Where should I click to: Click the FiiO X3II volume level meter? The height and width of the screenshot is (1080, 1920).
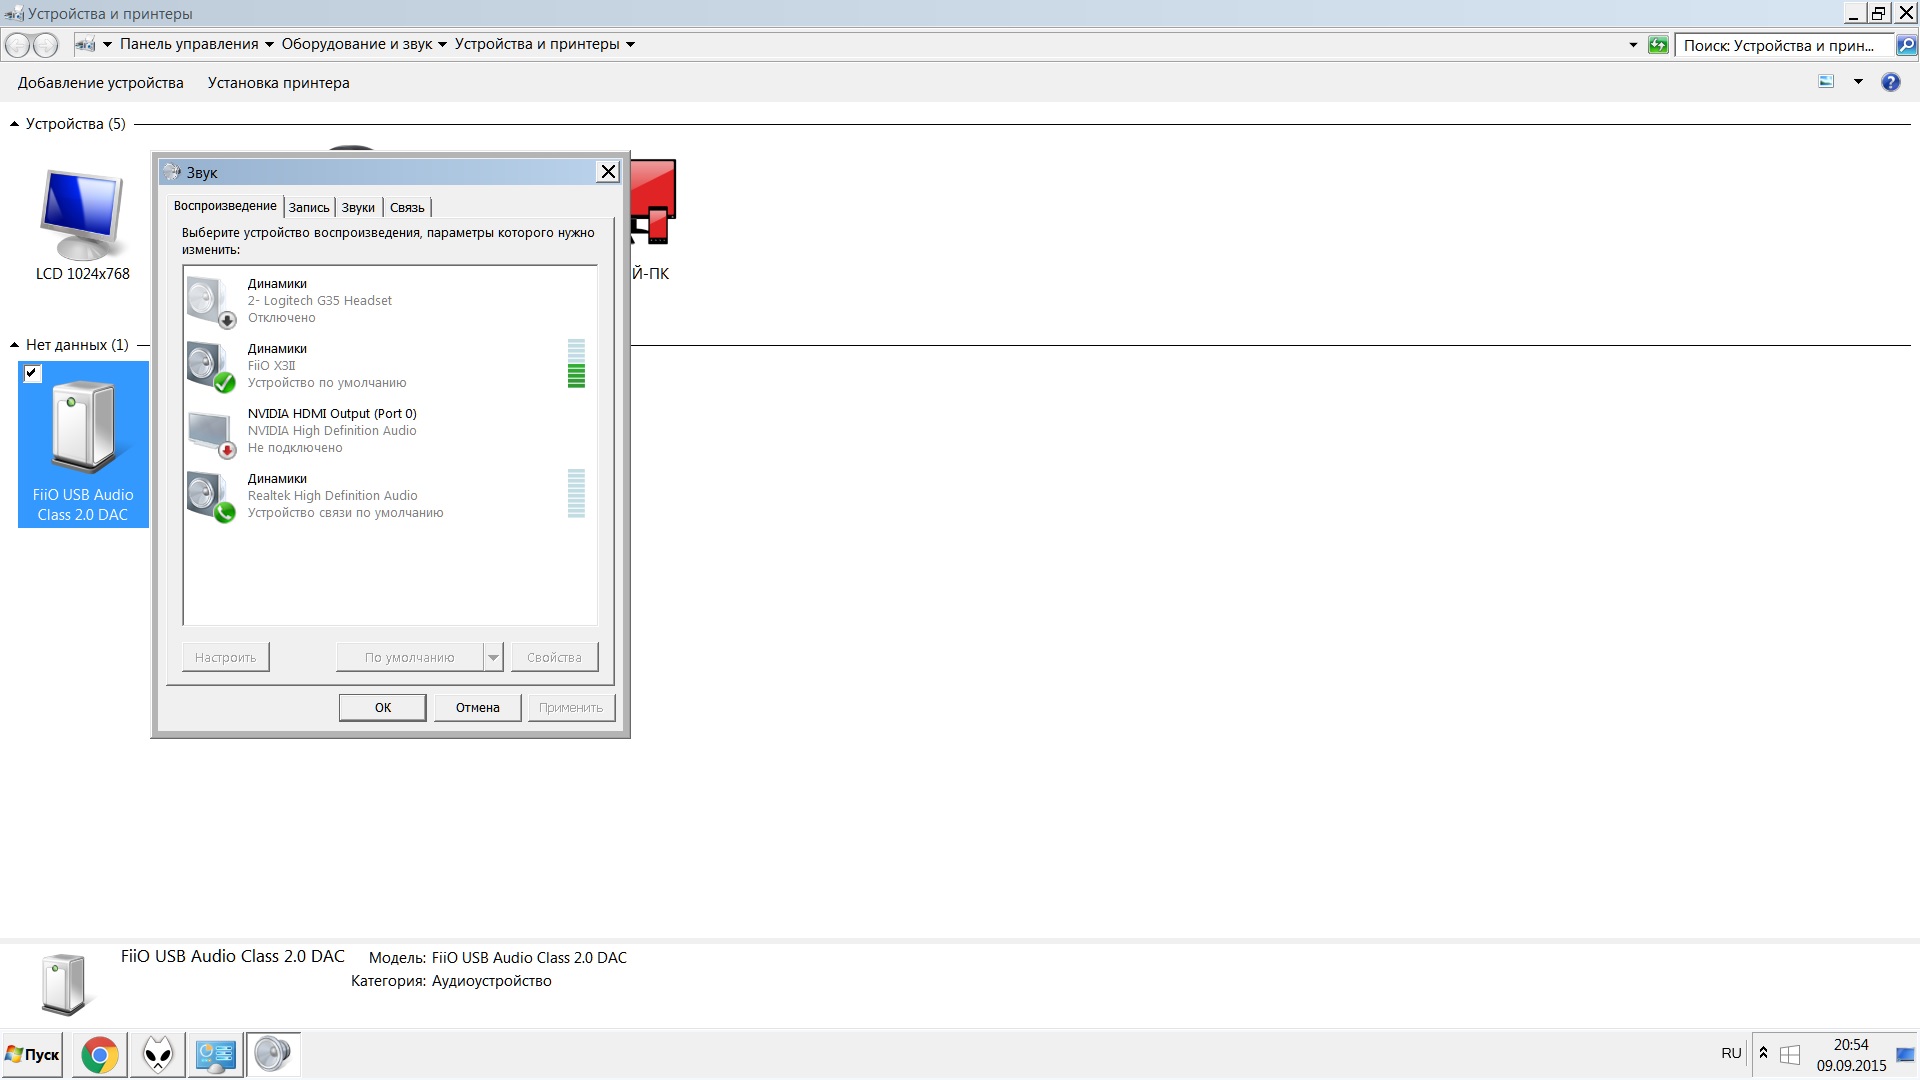[576, 364]
